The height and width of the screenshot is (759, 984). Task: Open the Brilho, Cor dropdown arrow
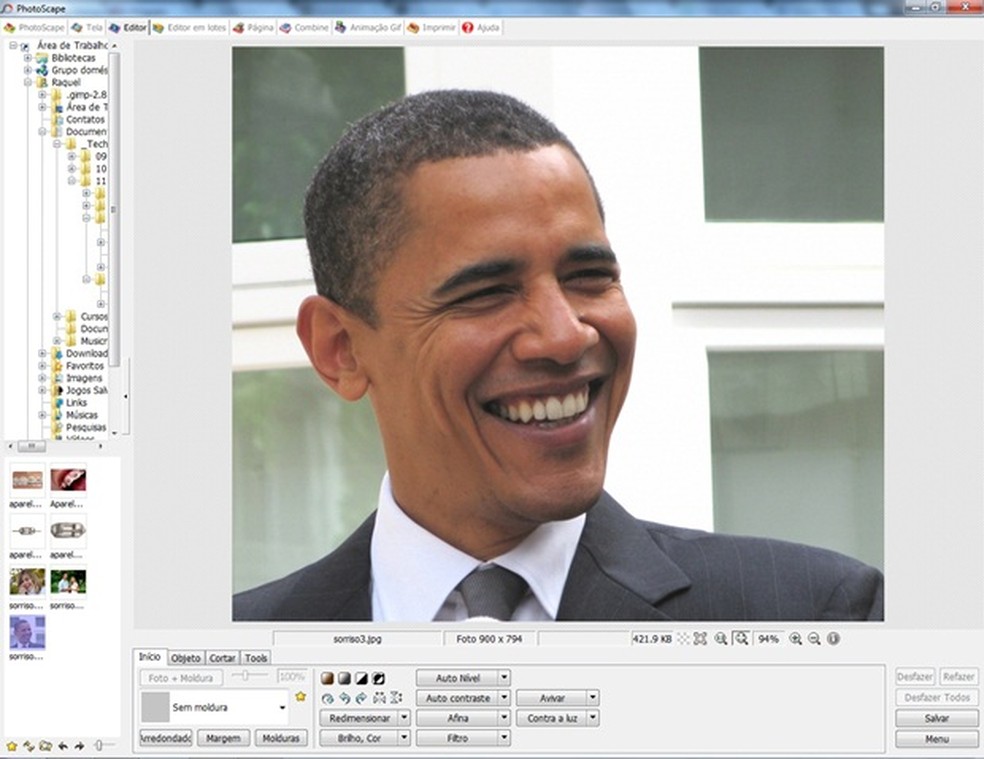[404, 738]
